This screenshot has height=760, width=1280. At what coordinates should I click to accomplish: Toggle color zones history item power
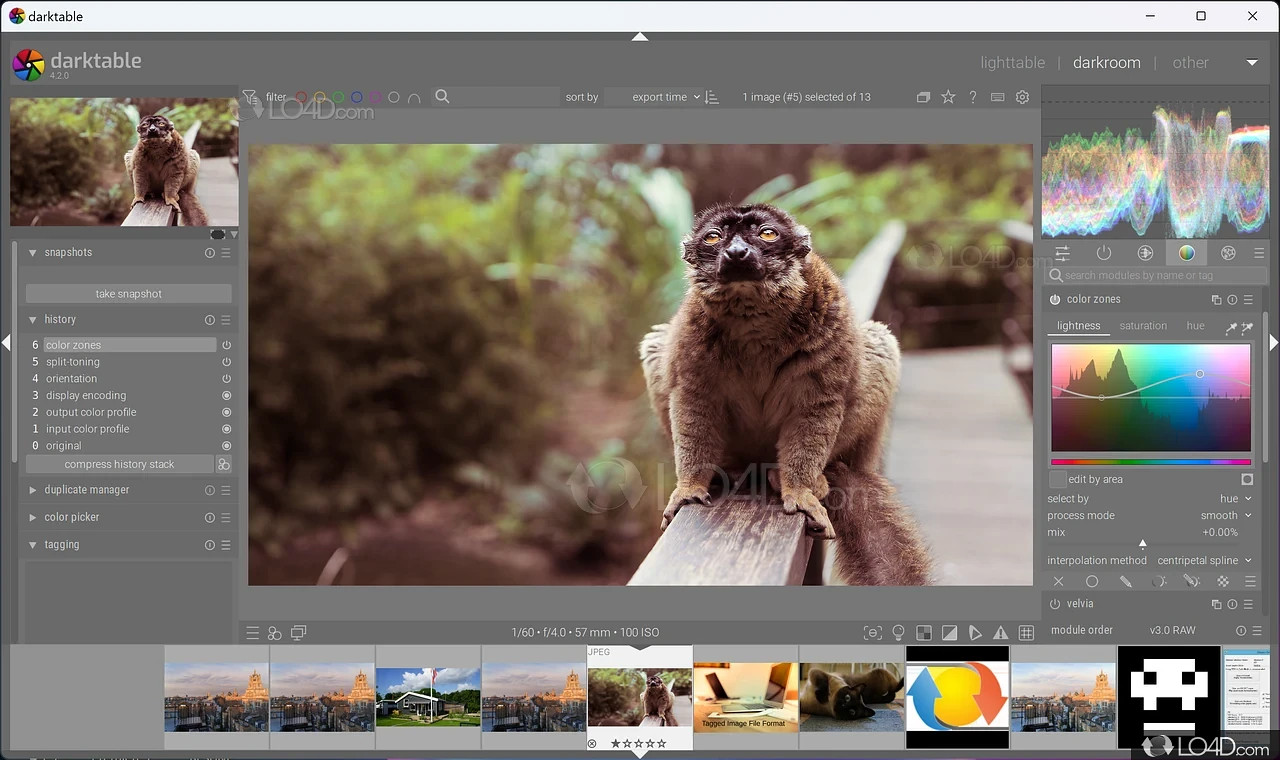[227, 345]
